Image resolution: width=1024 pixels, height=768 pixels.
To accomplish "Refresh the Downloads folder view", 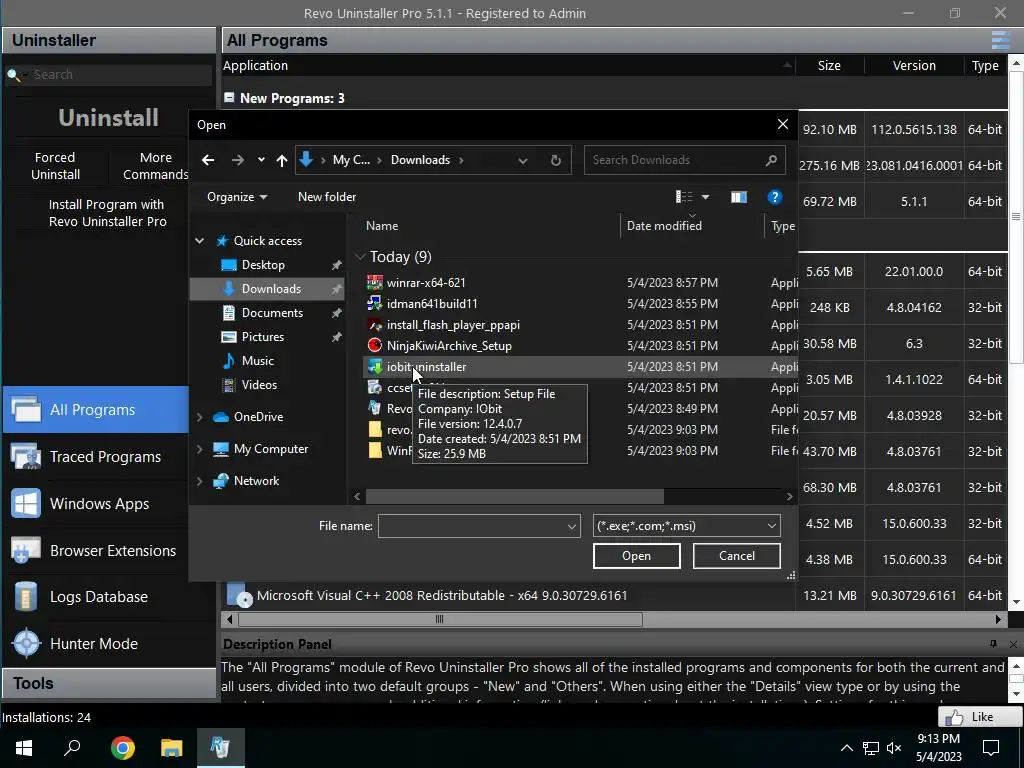I will pyautogui.click(x=555, y=160).
